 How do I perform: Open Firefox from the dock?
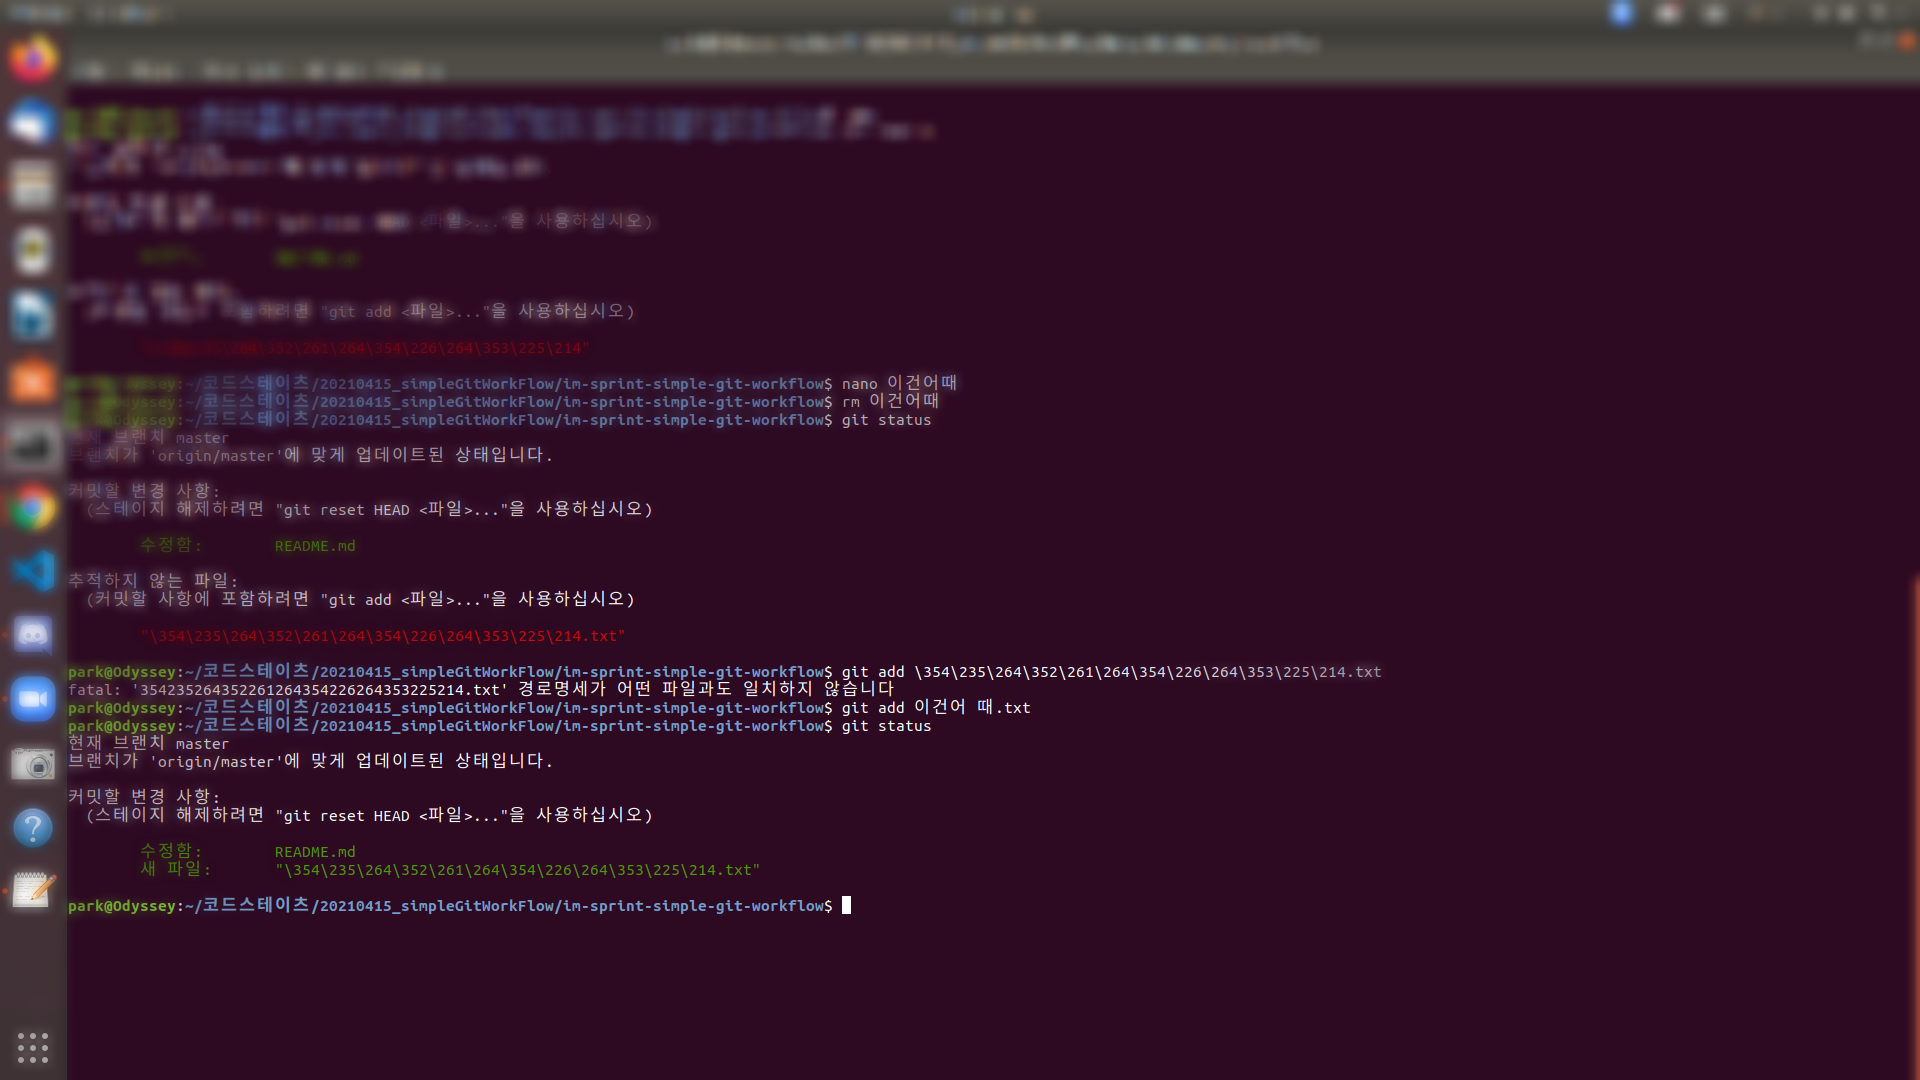(33, 60)
